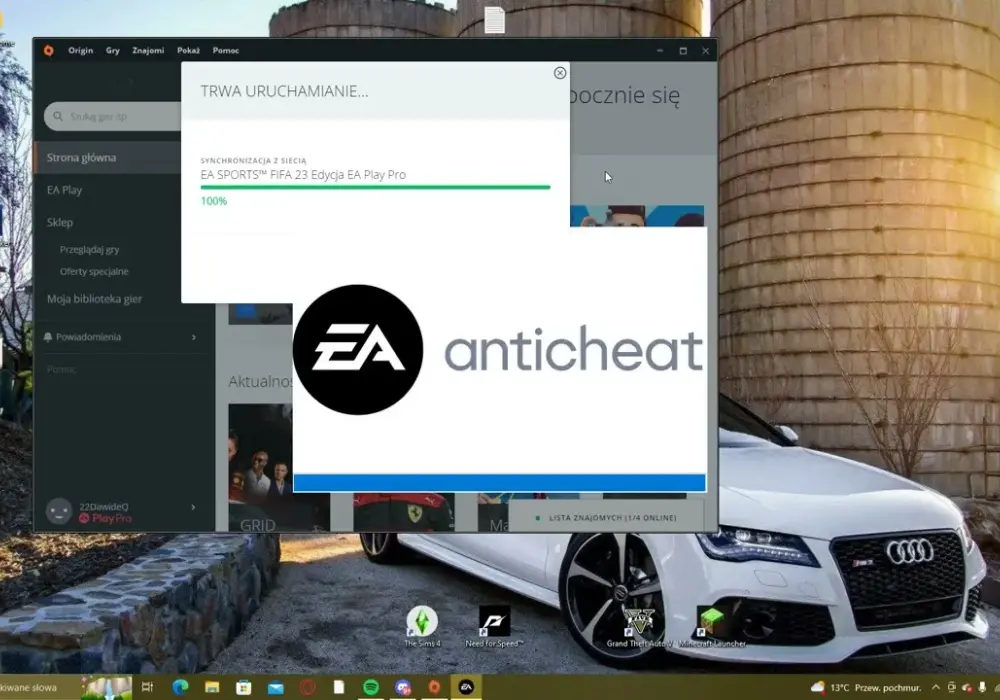Expand the 22DawideQ profile menu chevron
Image resolution: width=1000 pixels, height=700 pixels.
193,507
